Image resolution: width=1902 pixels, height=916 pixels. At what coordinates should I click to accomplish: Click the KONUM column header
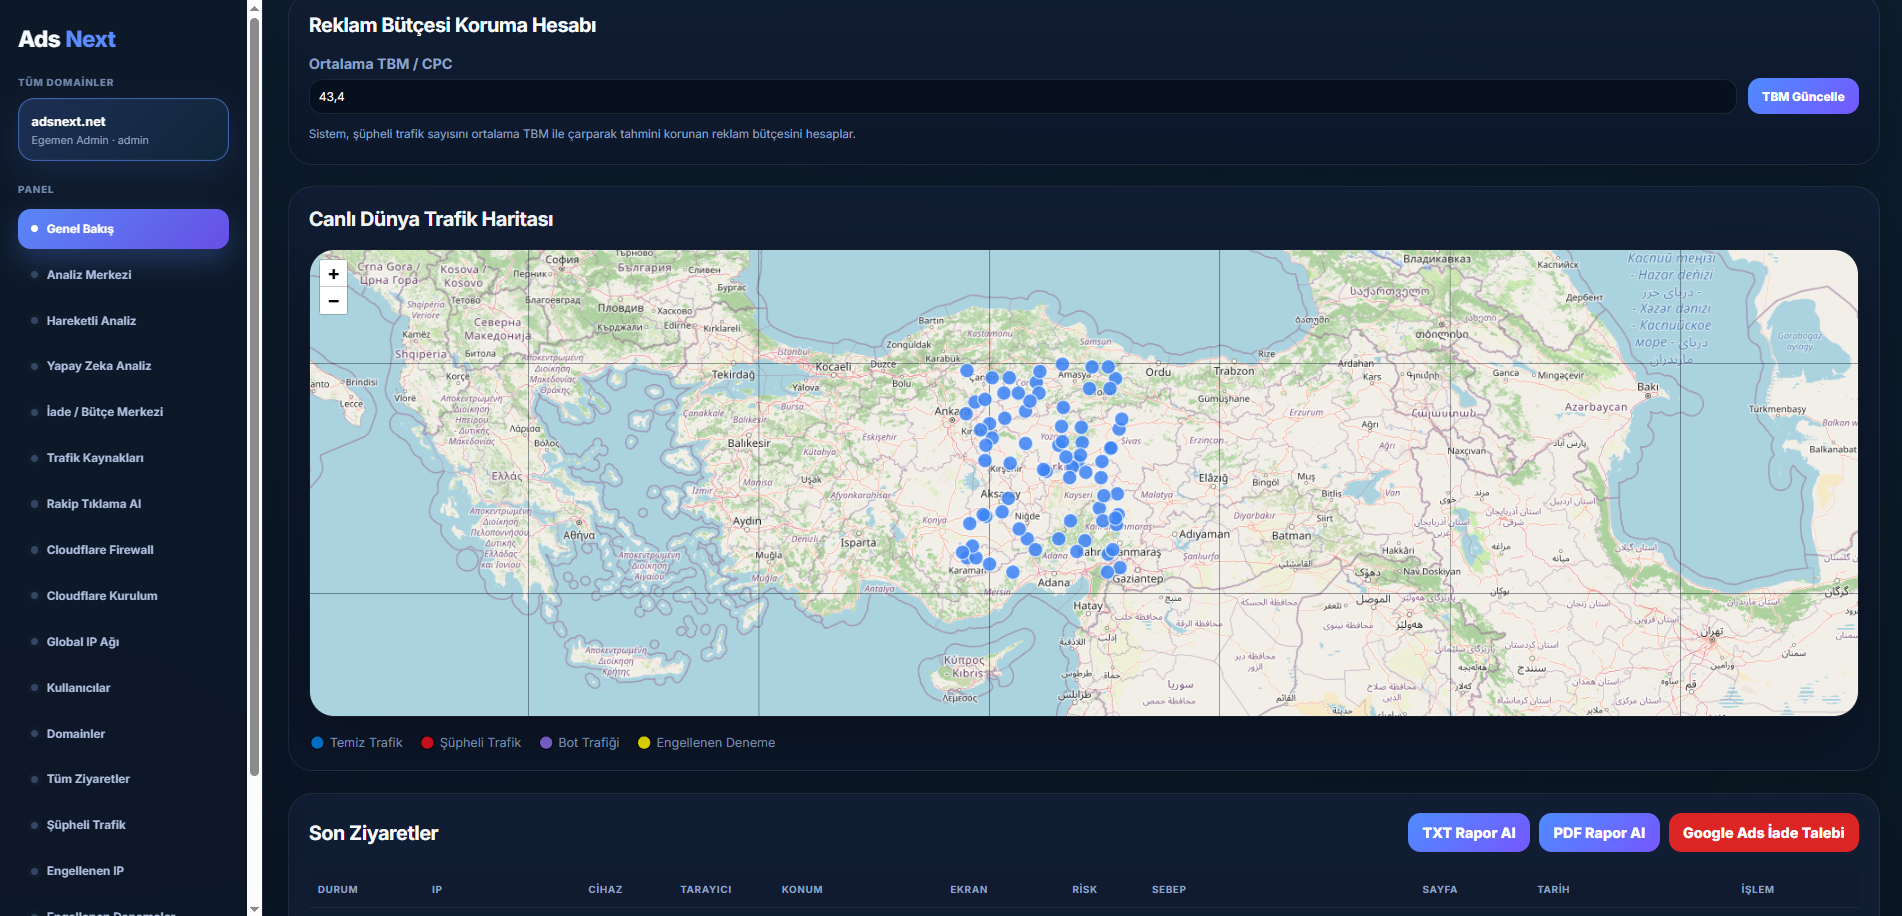[802, 890]
